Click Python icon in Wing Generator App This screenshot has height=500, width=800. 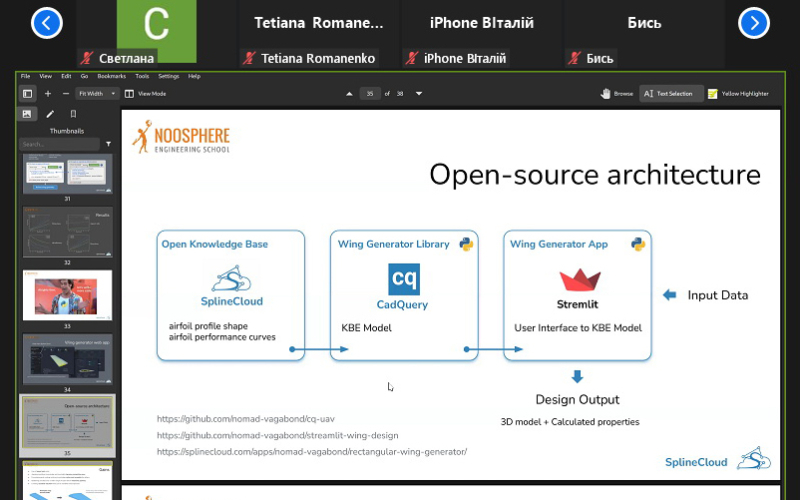click(x=638, y=244)
